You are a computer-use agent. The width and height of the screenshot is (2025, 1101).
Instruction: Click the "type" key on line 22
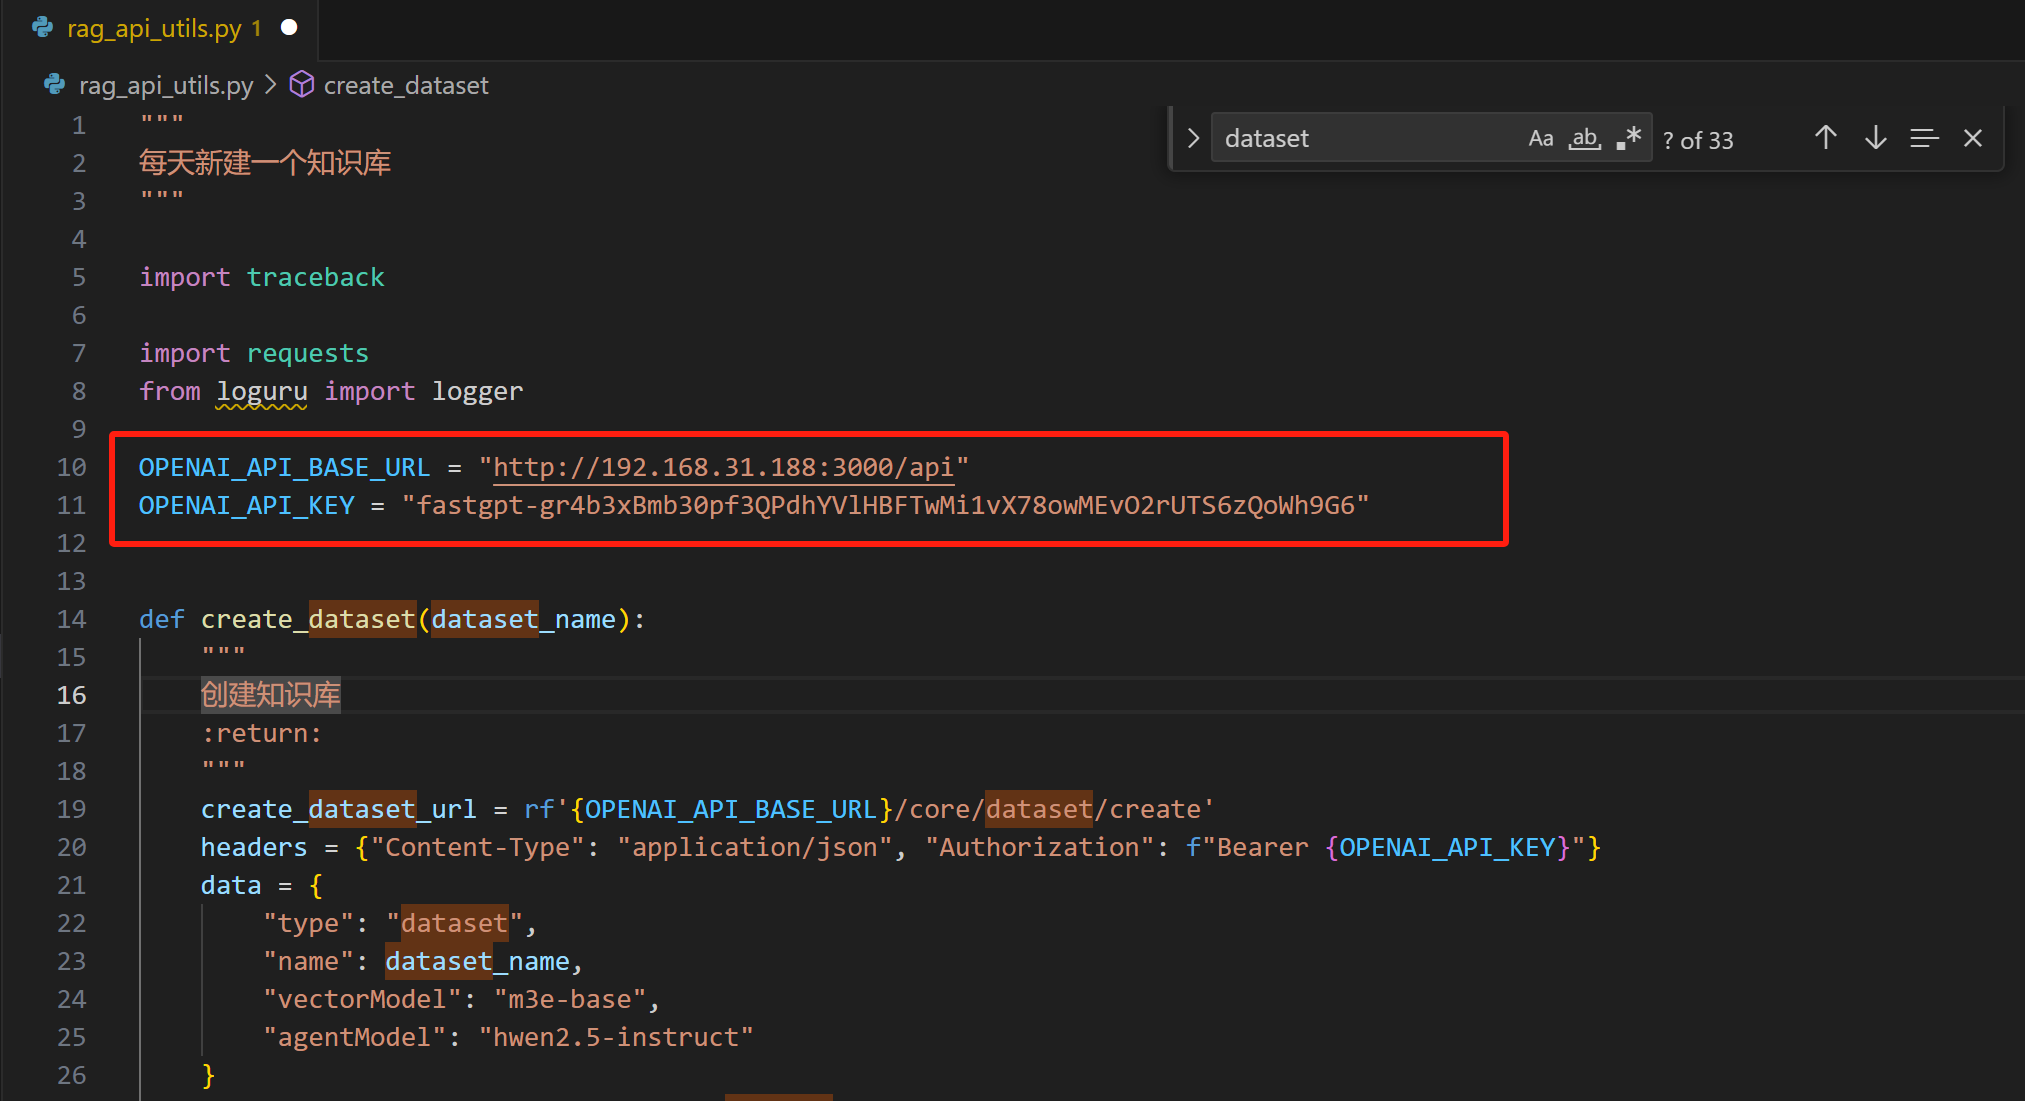coord(308,923)
